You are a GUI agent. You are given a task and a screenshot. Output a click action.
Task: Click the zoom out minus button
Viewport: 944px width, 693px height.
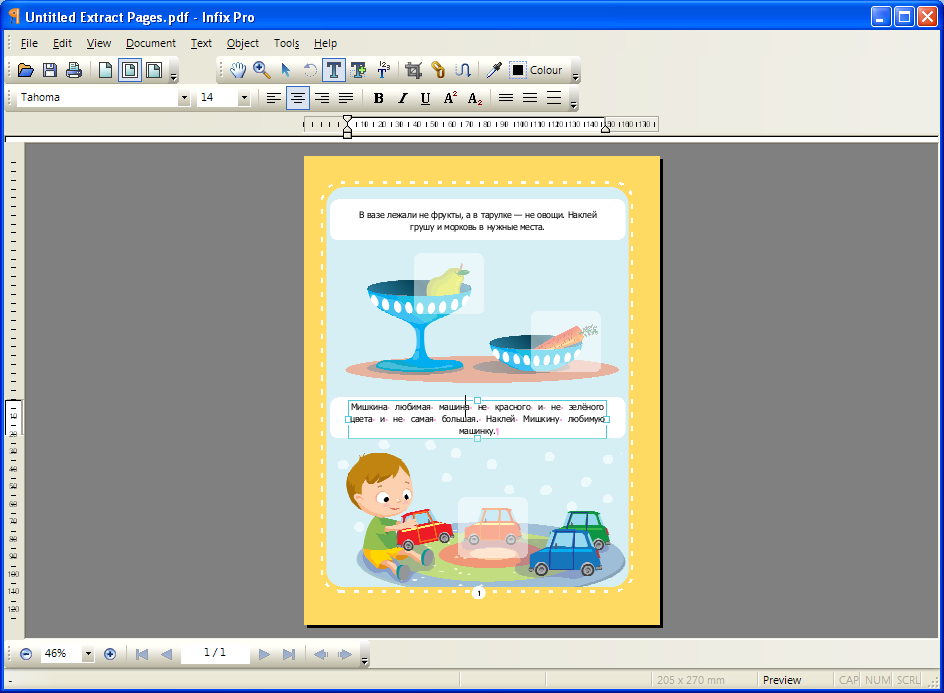[26, 654]
